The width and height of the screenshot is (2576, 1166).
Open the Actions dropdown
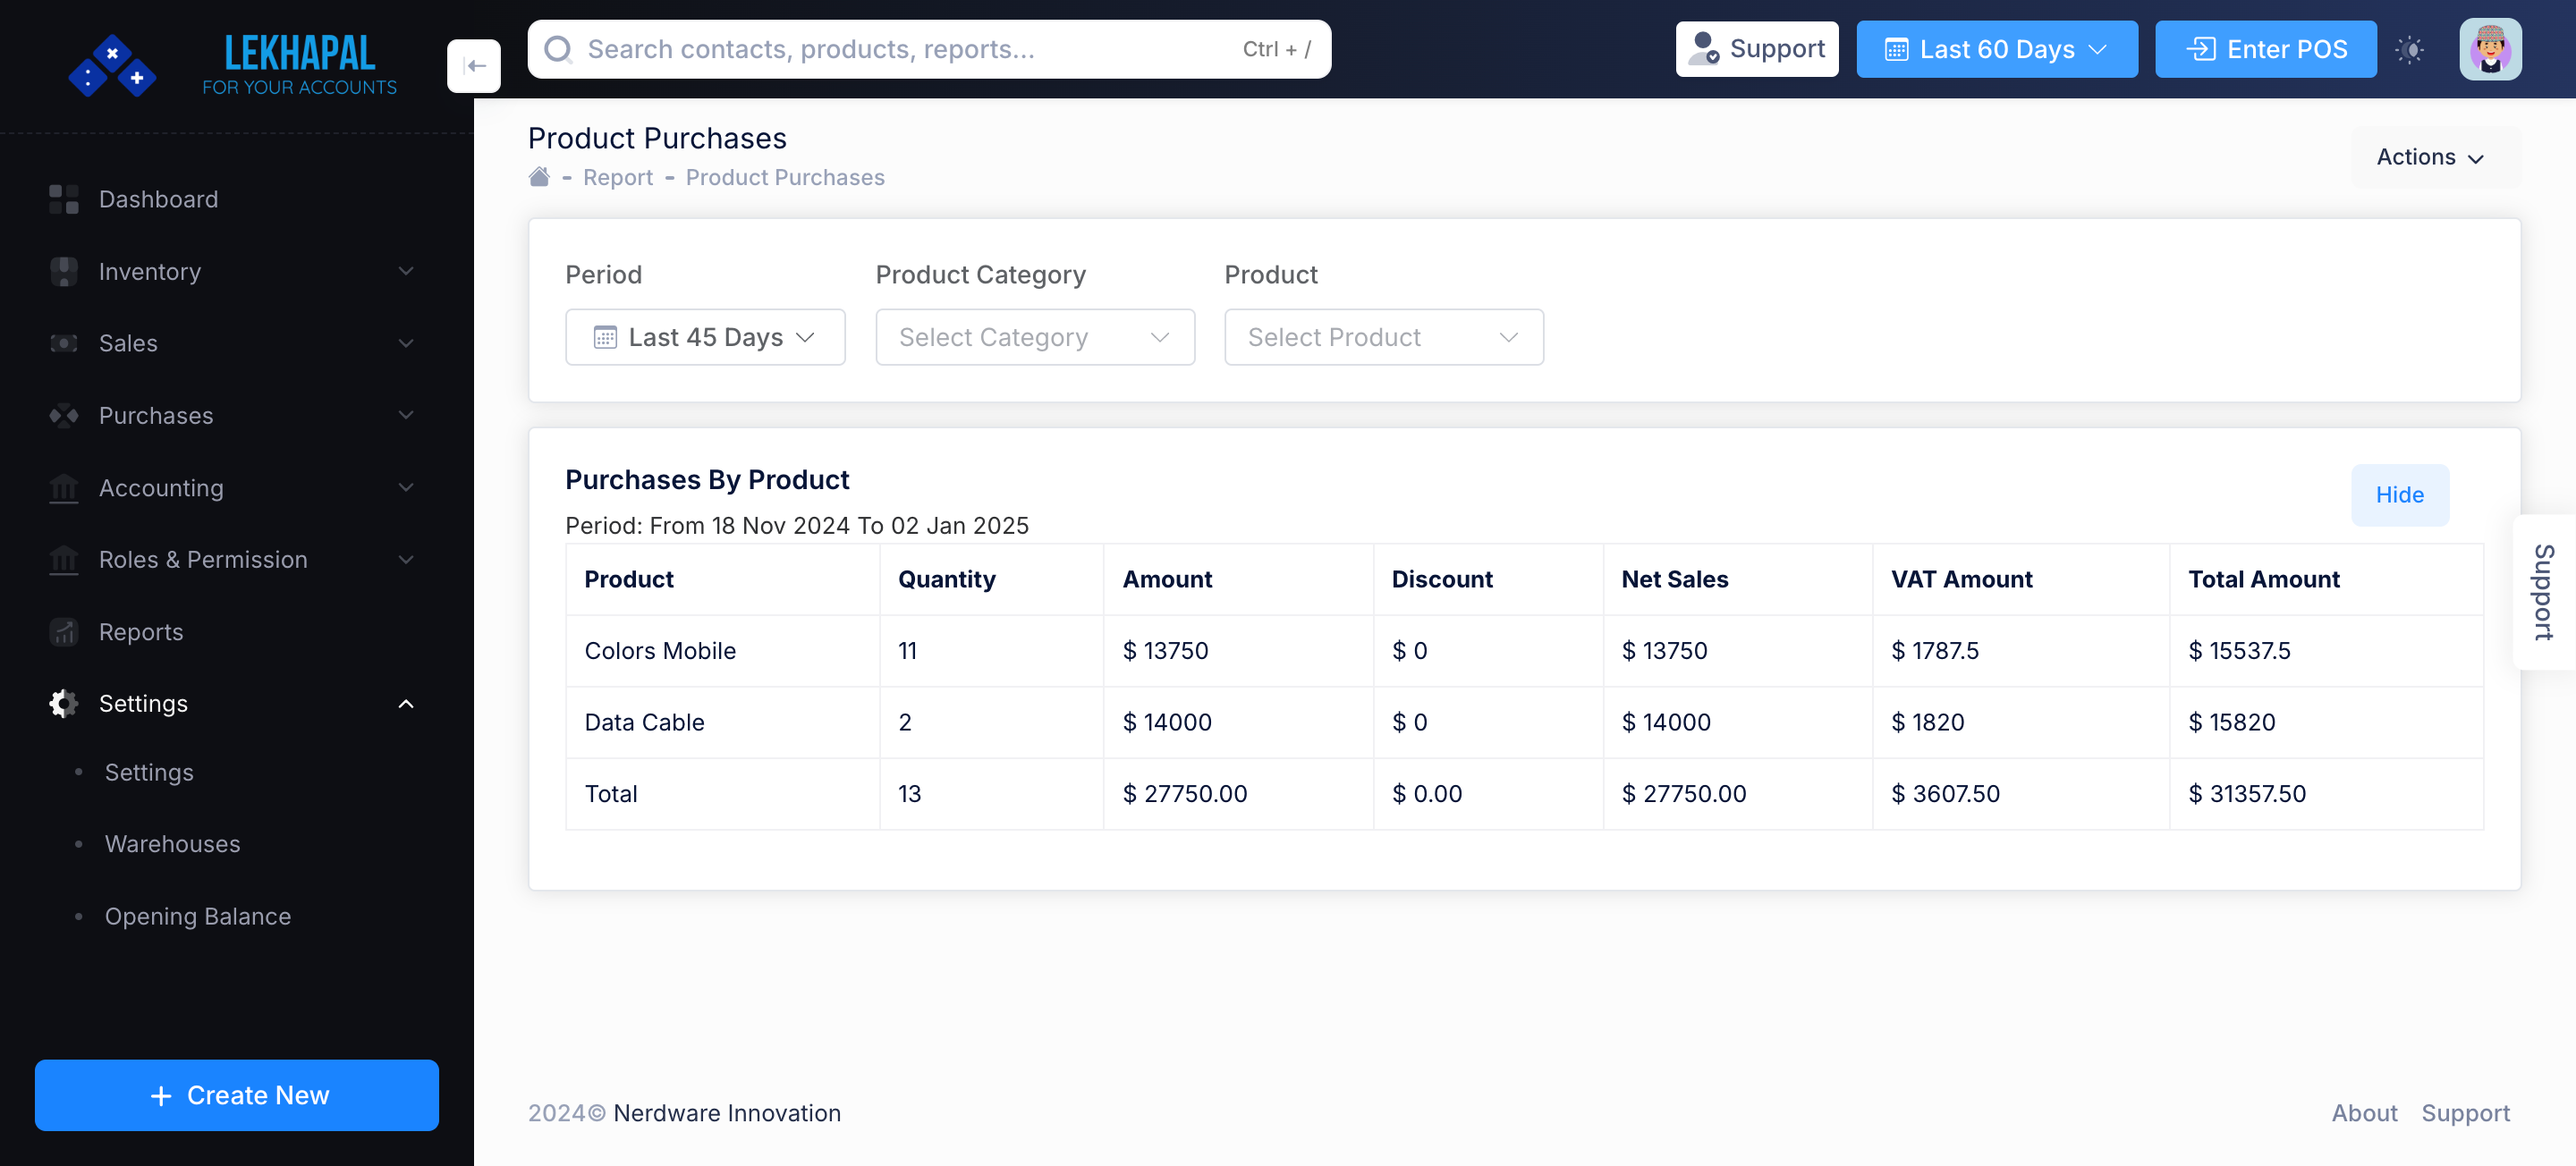(x=2430, y=157)
